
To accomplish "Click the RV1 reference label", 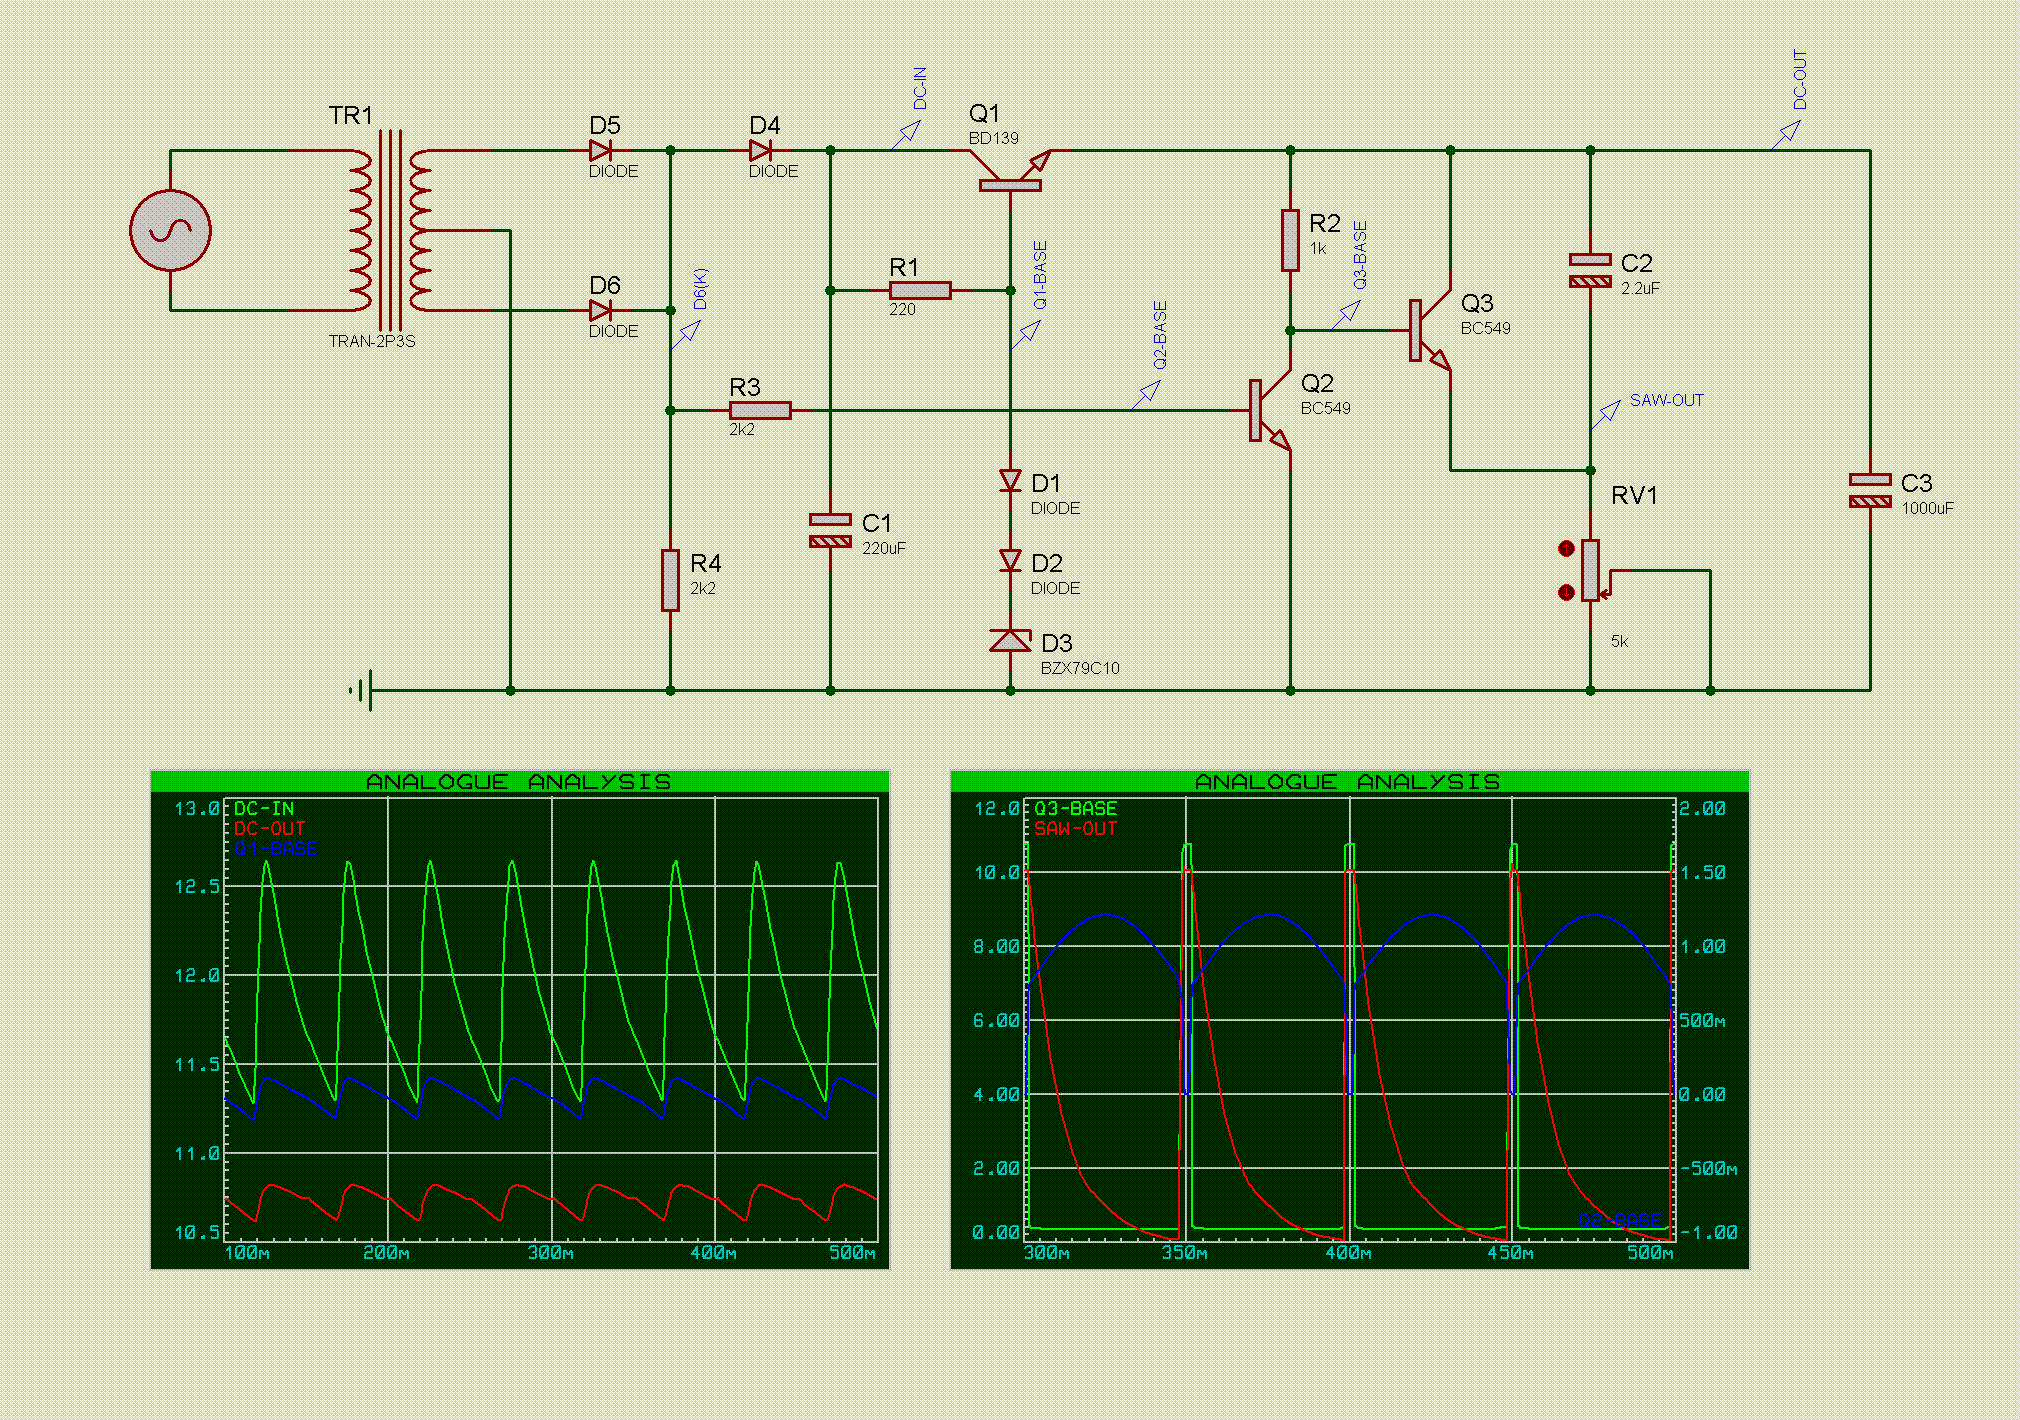I will coord(1634,496).
